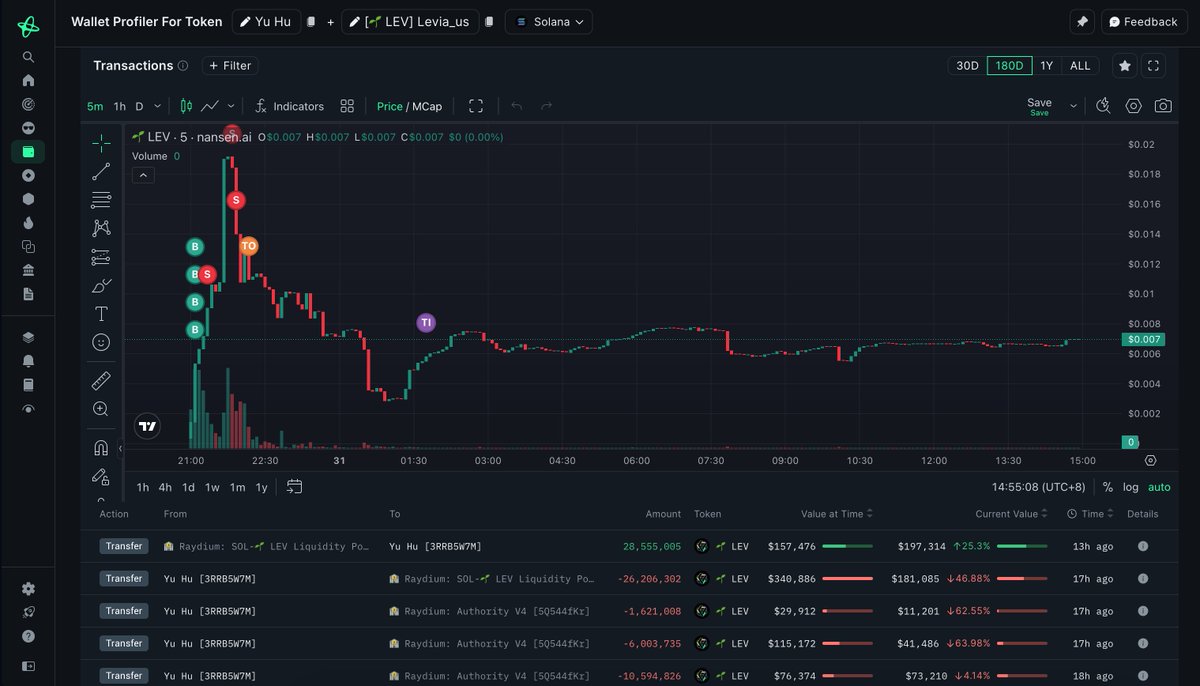Sort by Current Value column
The width and height of the screenshot is (1200, 686).
[x=1012, y=514]
